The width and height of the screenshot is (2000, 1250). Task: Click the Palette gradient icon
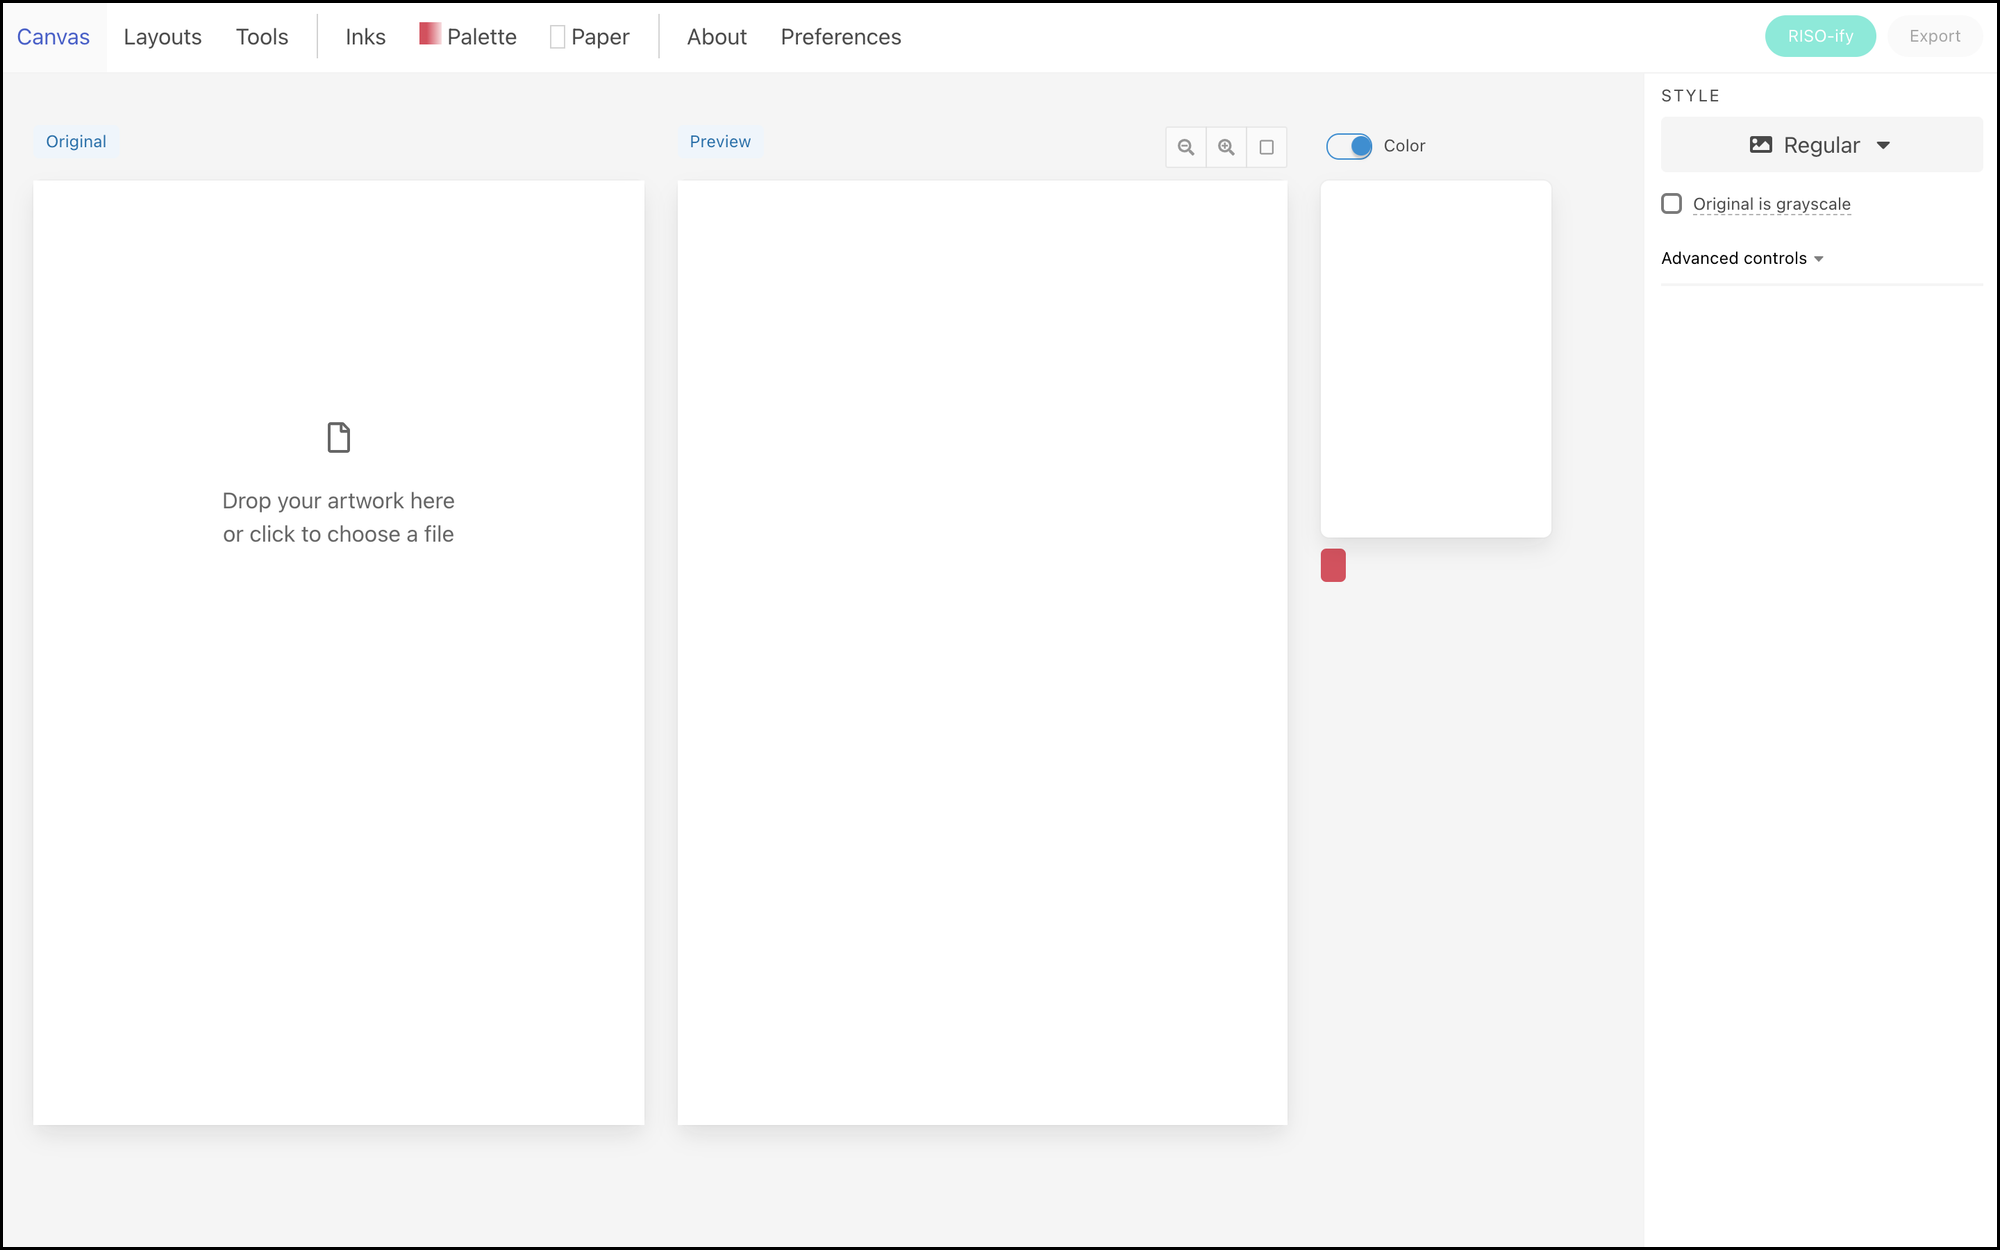(x=430, y=34)
